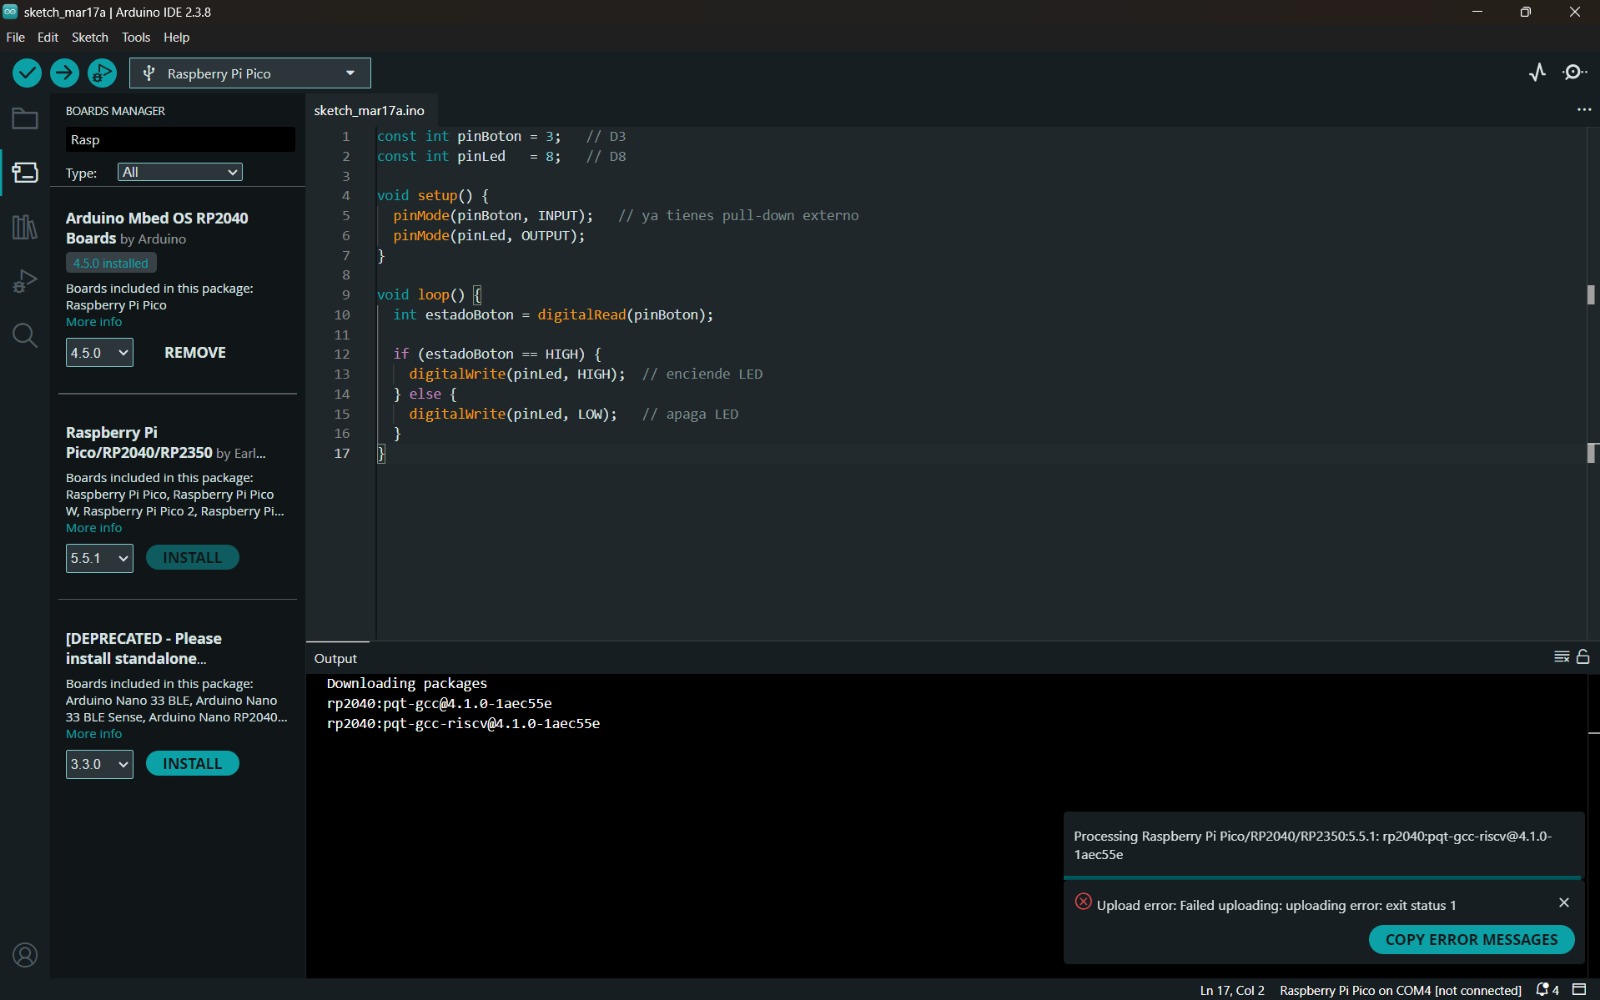1600x1000 pixels.
Task: Open the Sketch menu
Action: pos(90,37)
